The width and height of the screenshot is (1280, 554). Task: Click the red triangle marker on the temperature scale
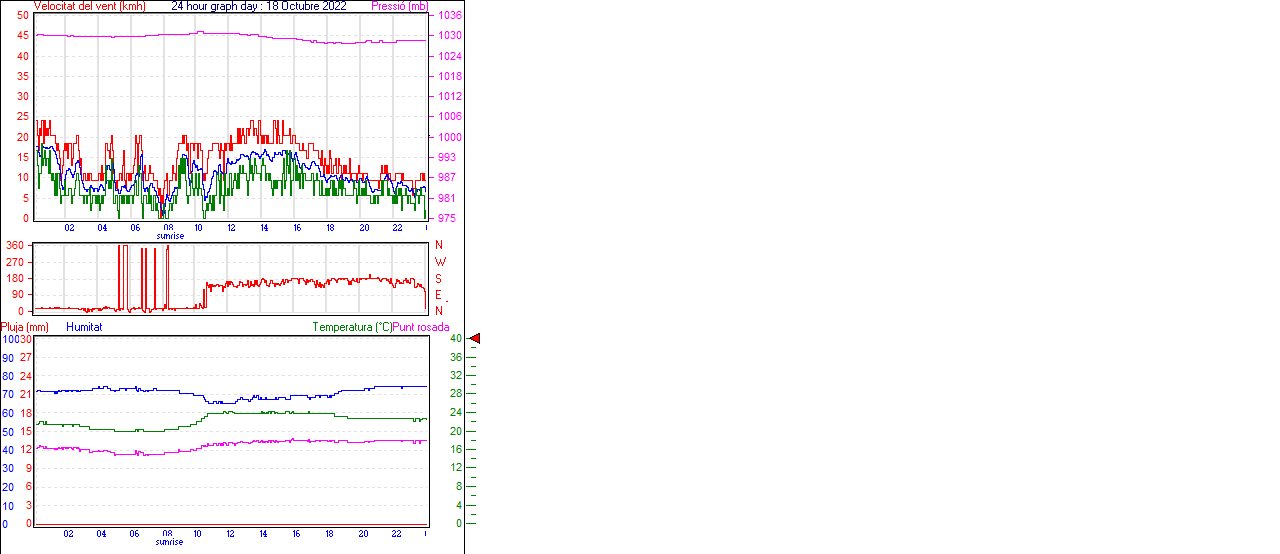475,339
